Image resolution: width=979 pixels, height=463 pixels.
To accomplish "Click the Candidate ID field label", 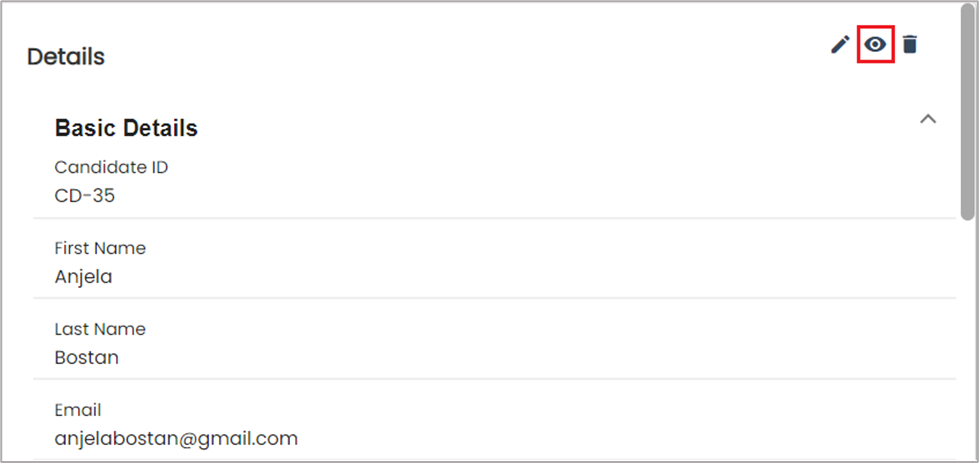I will 111,167.
